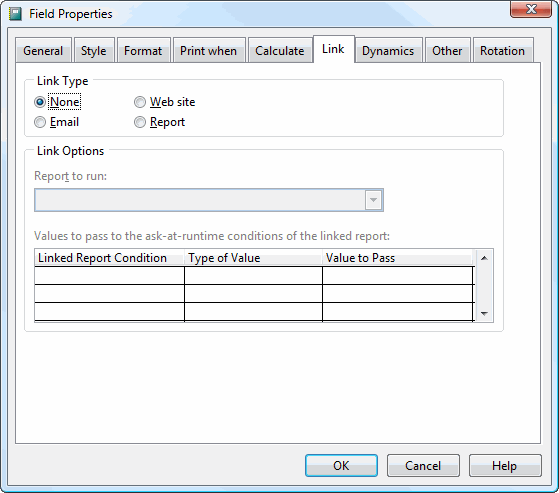Click the Cancel button
Image resolution: width=559 pixels, height=493 pixels.
pyautogui.click(x=423, y=466)
